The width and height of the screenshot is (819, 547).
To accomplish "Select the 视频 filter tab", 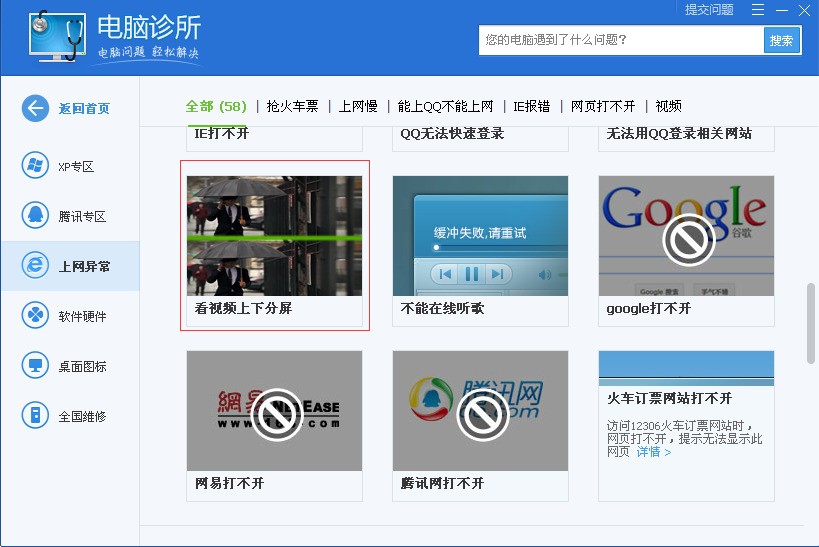I will 669,106.
